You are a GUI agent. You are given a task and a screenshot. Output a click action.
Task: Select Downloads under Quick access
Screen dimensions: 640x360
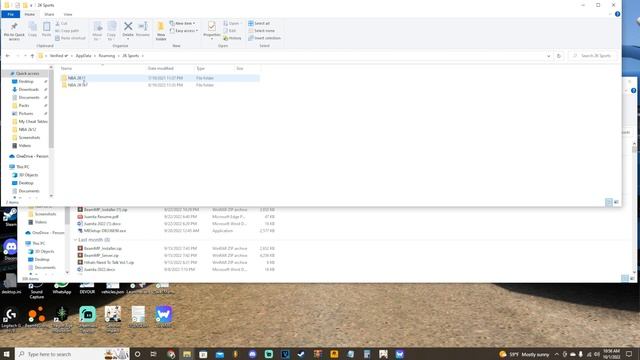click(29, 89)
